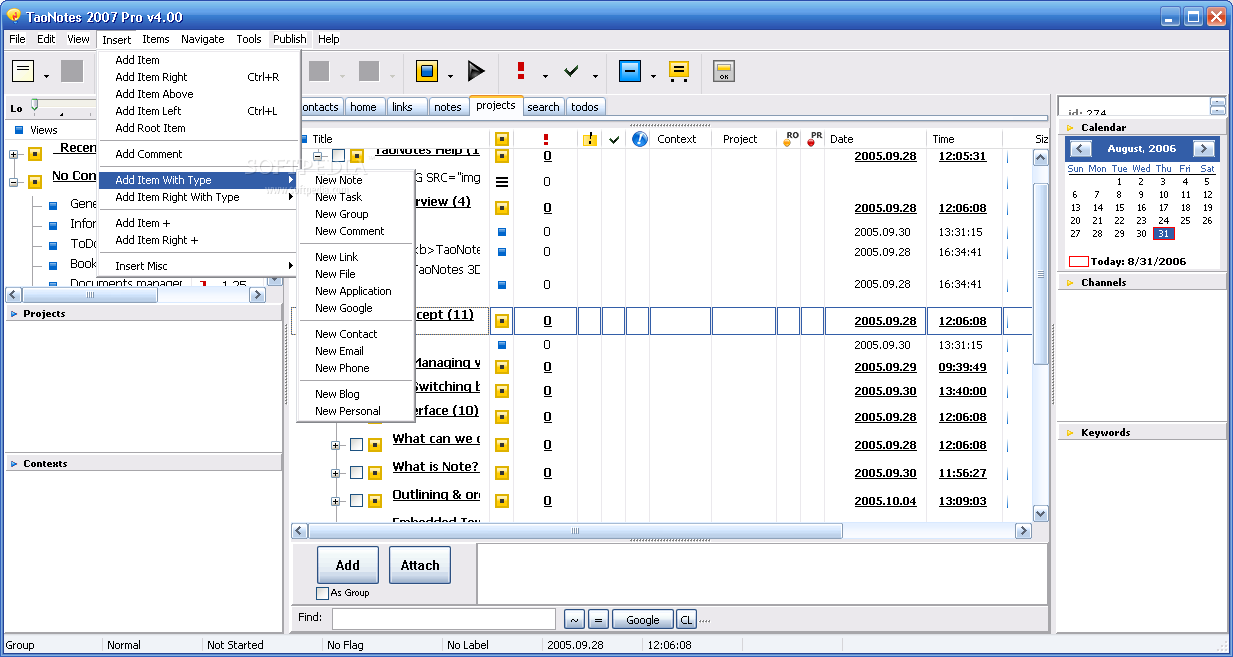Viewport: 1233px width, 657px height.
Task: Click the yellow group icon beside Recent tree item
Action: pyautogui.click(x=35, y=154)
